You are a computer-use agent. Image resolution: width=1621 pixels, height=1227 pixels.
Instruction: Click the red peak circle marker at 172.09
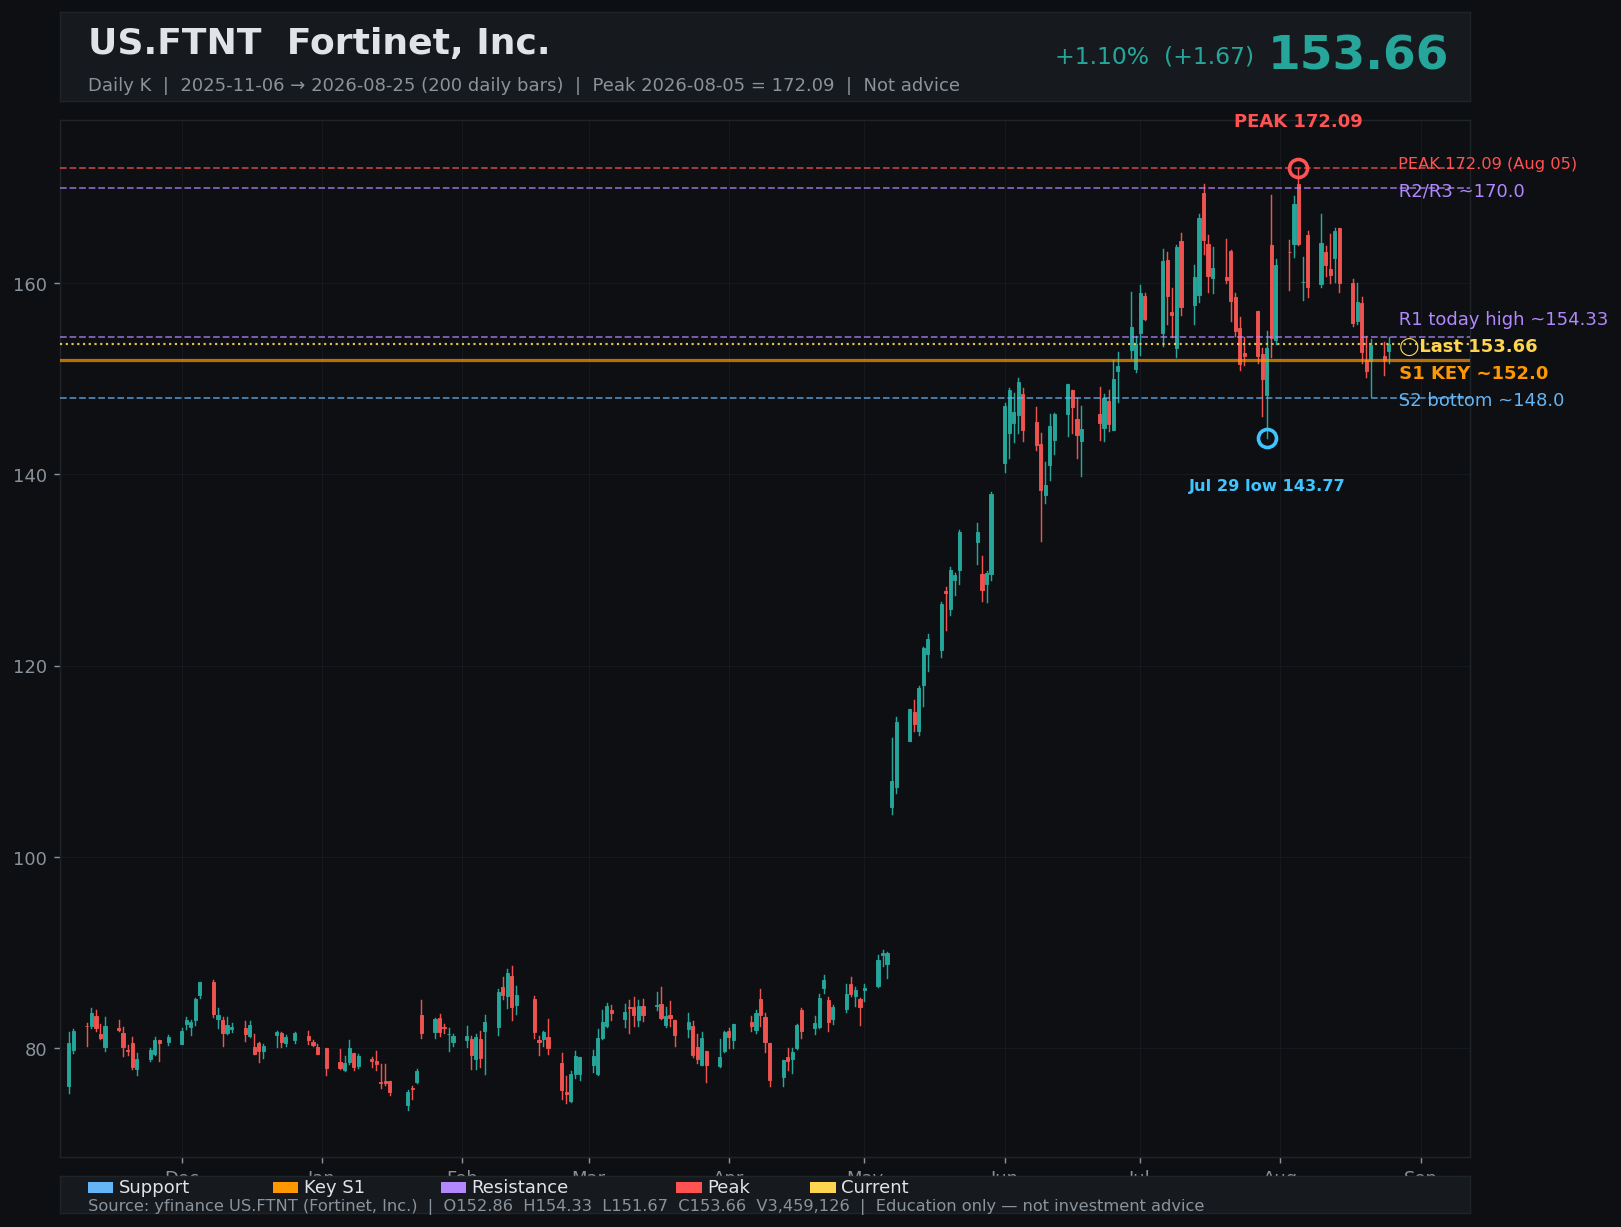click(x=1298, y=168)
